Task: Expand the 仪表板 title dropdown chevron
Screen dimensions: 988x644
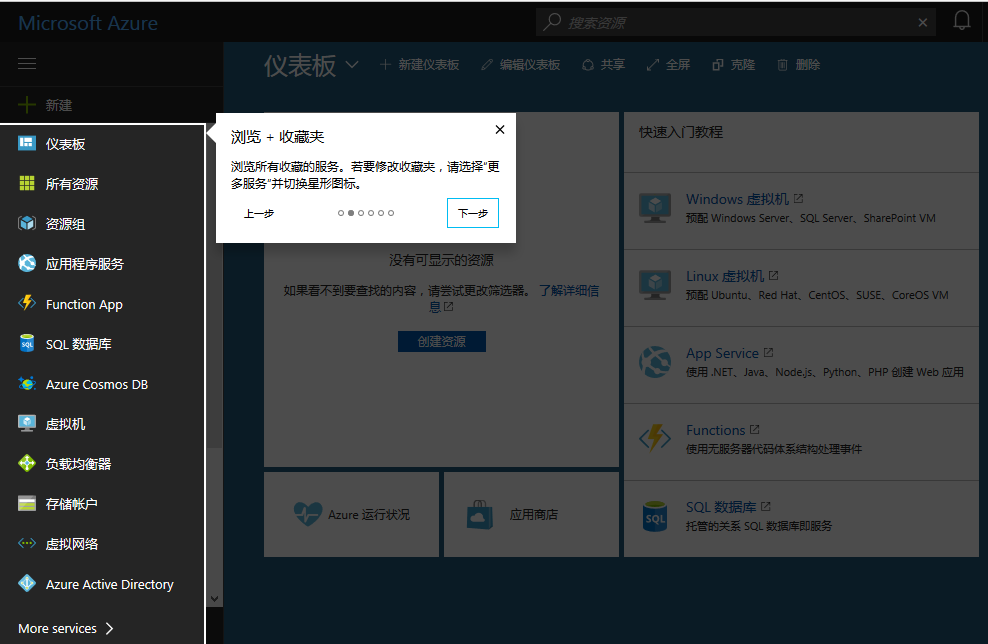Action: [352, 65]
